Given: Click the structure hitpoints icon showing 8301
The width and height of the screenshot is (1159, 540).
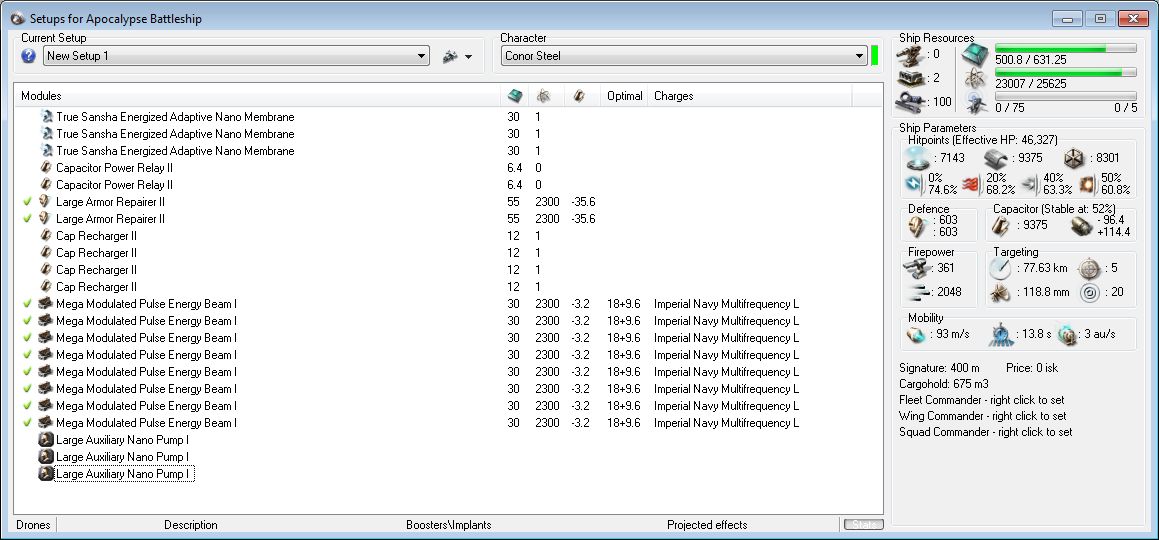Looking at the screenshot, I should pyautogui.click(x=1075, y=158).
